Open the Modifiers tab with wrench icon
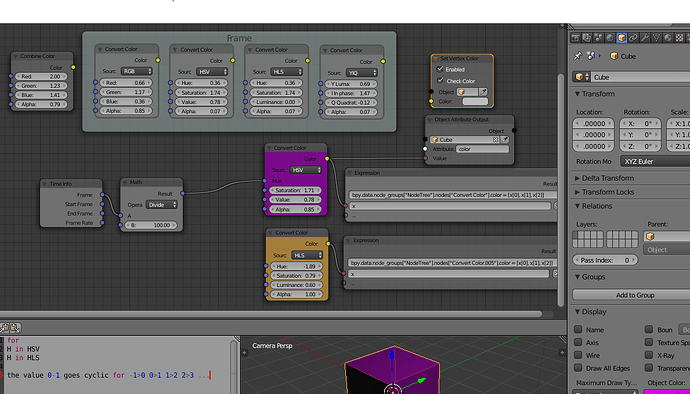 [645, 38]
